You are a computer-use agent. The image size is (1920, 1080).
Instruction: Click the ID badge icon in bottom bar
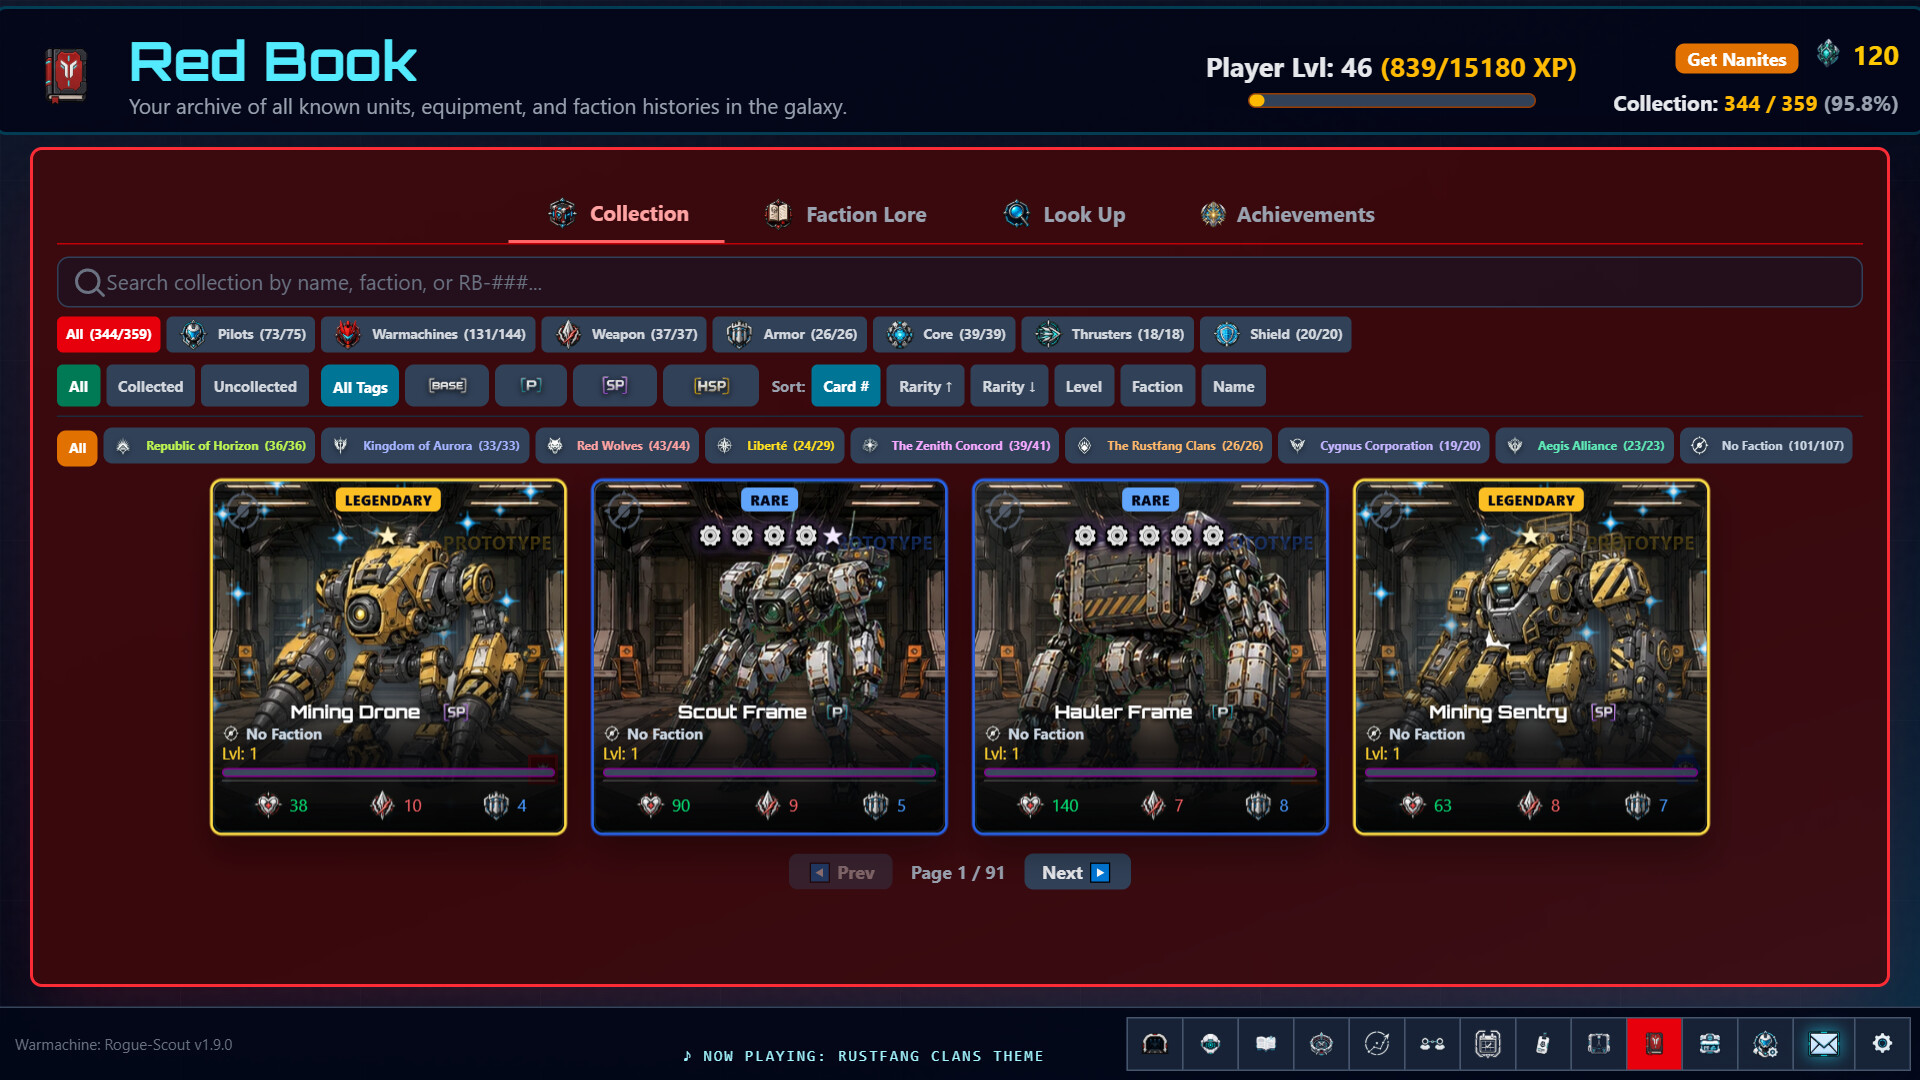(x=1543, y=1044)
